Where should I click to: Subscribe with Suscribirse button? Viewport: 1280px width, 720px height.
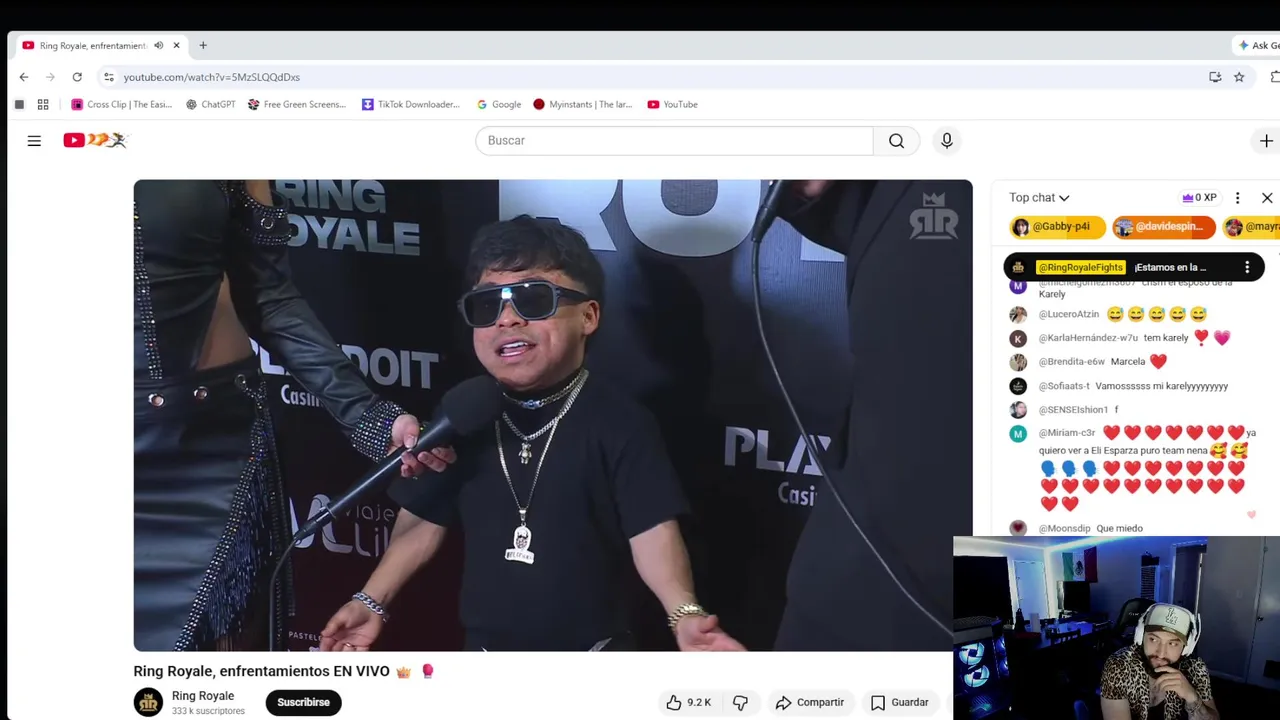304,702
